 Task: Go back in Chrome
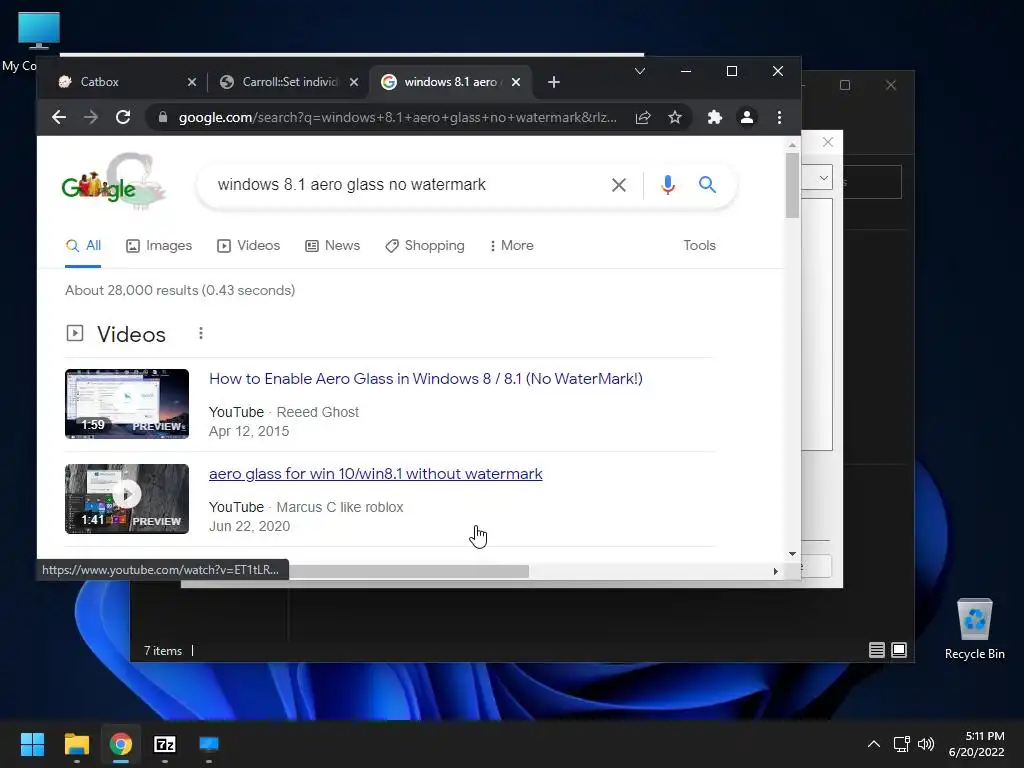[x=59, y=117]
